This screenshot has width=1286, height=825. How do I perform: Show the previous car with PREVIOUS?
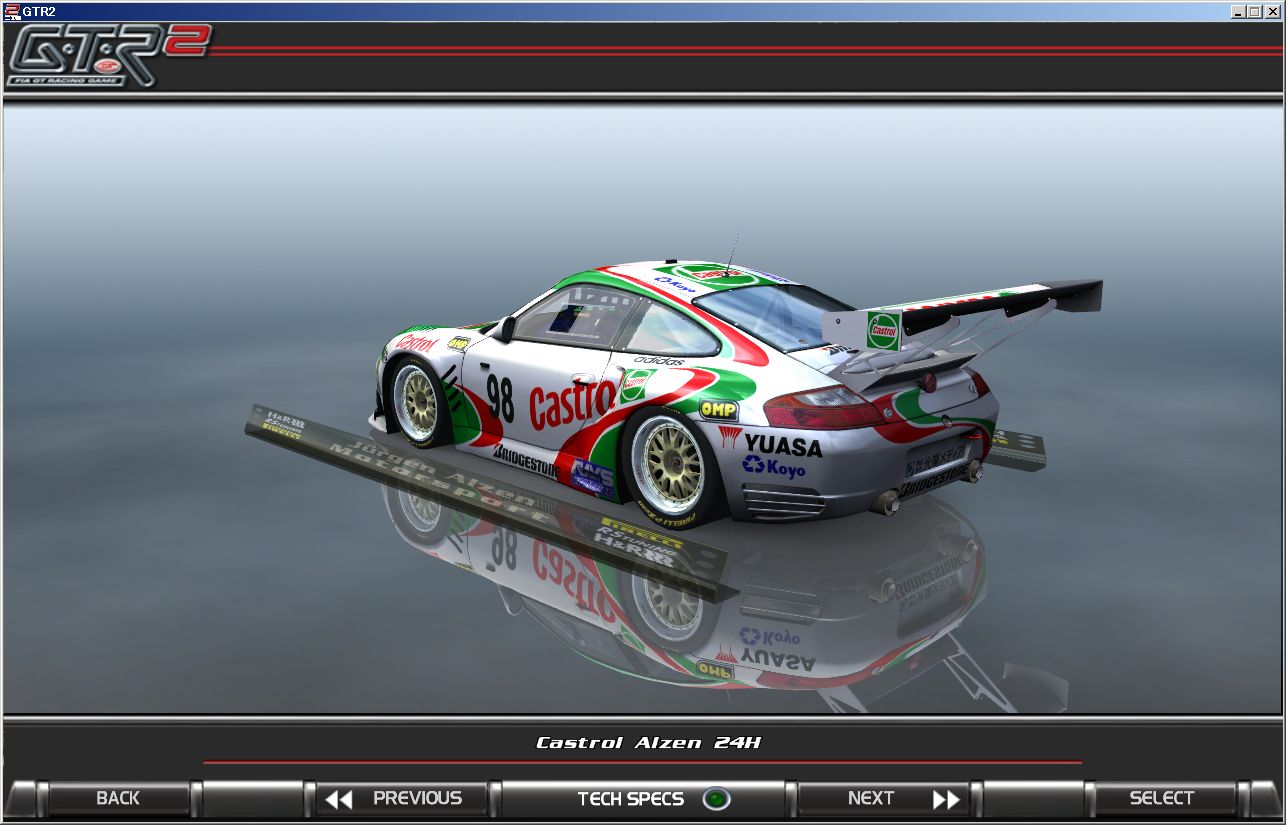pos(403,798)
